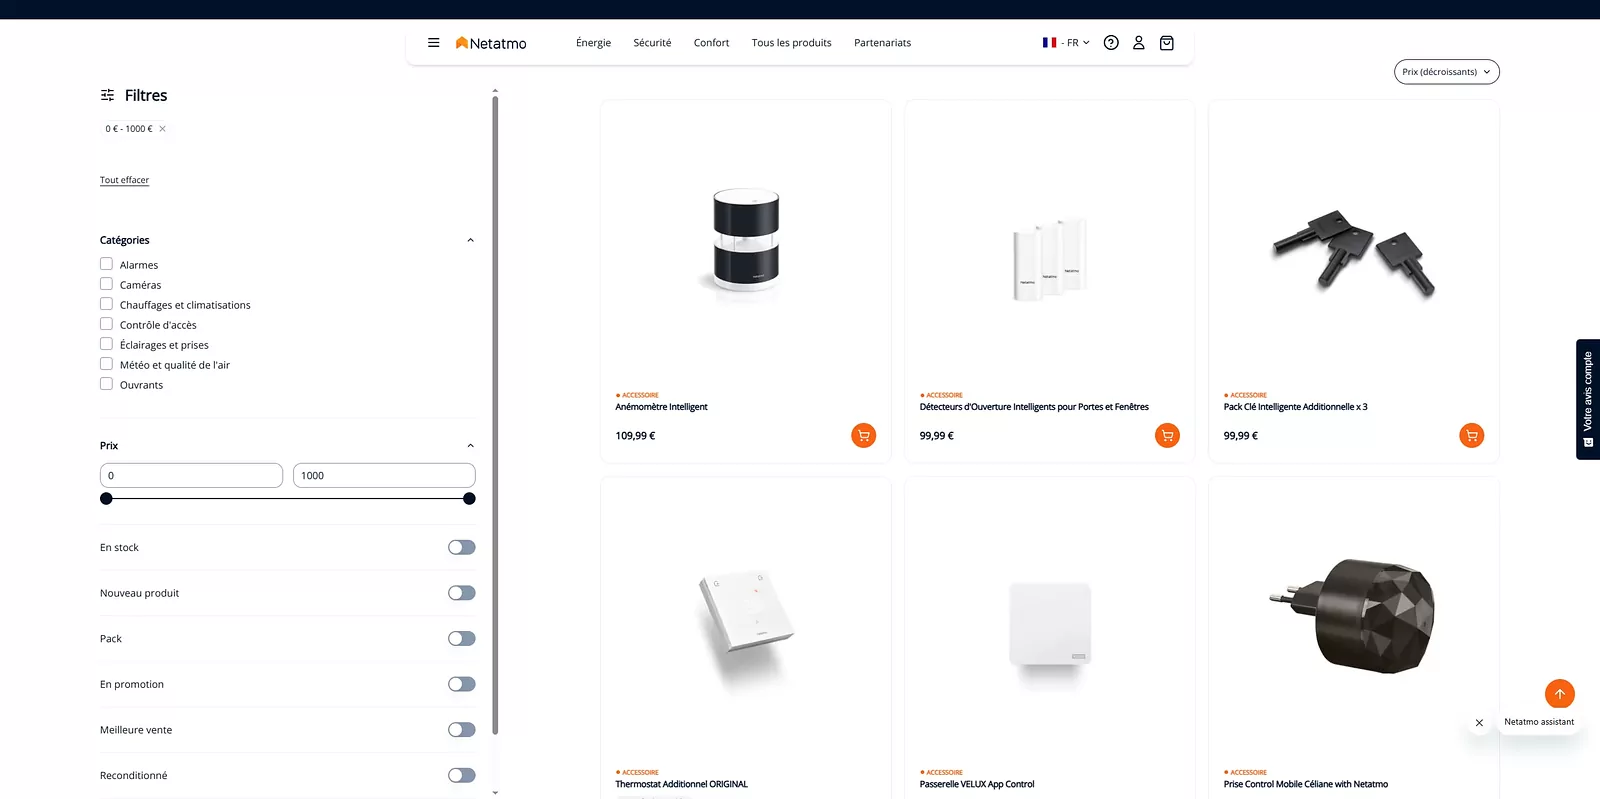
Task: Close the Netatmo assistant bubble
Action: click(x=1479, y=722)
